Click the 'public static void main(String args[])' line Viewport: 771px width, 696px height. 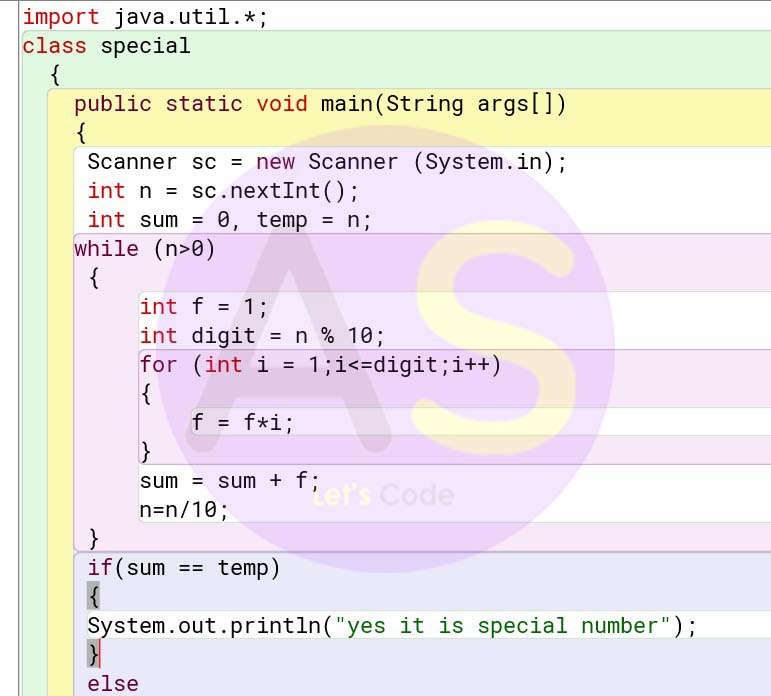click(x=320, y=104)
